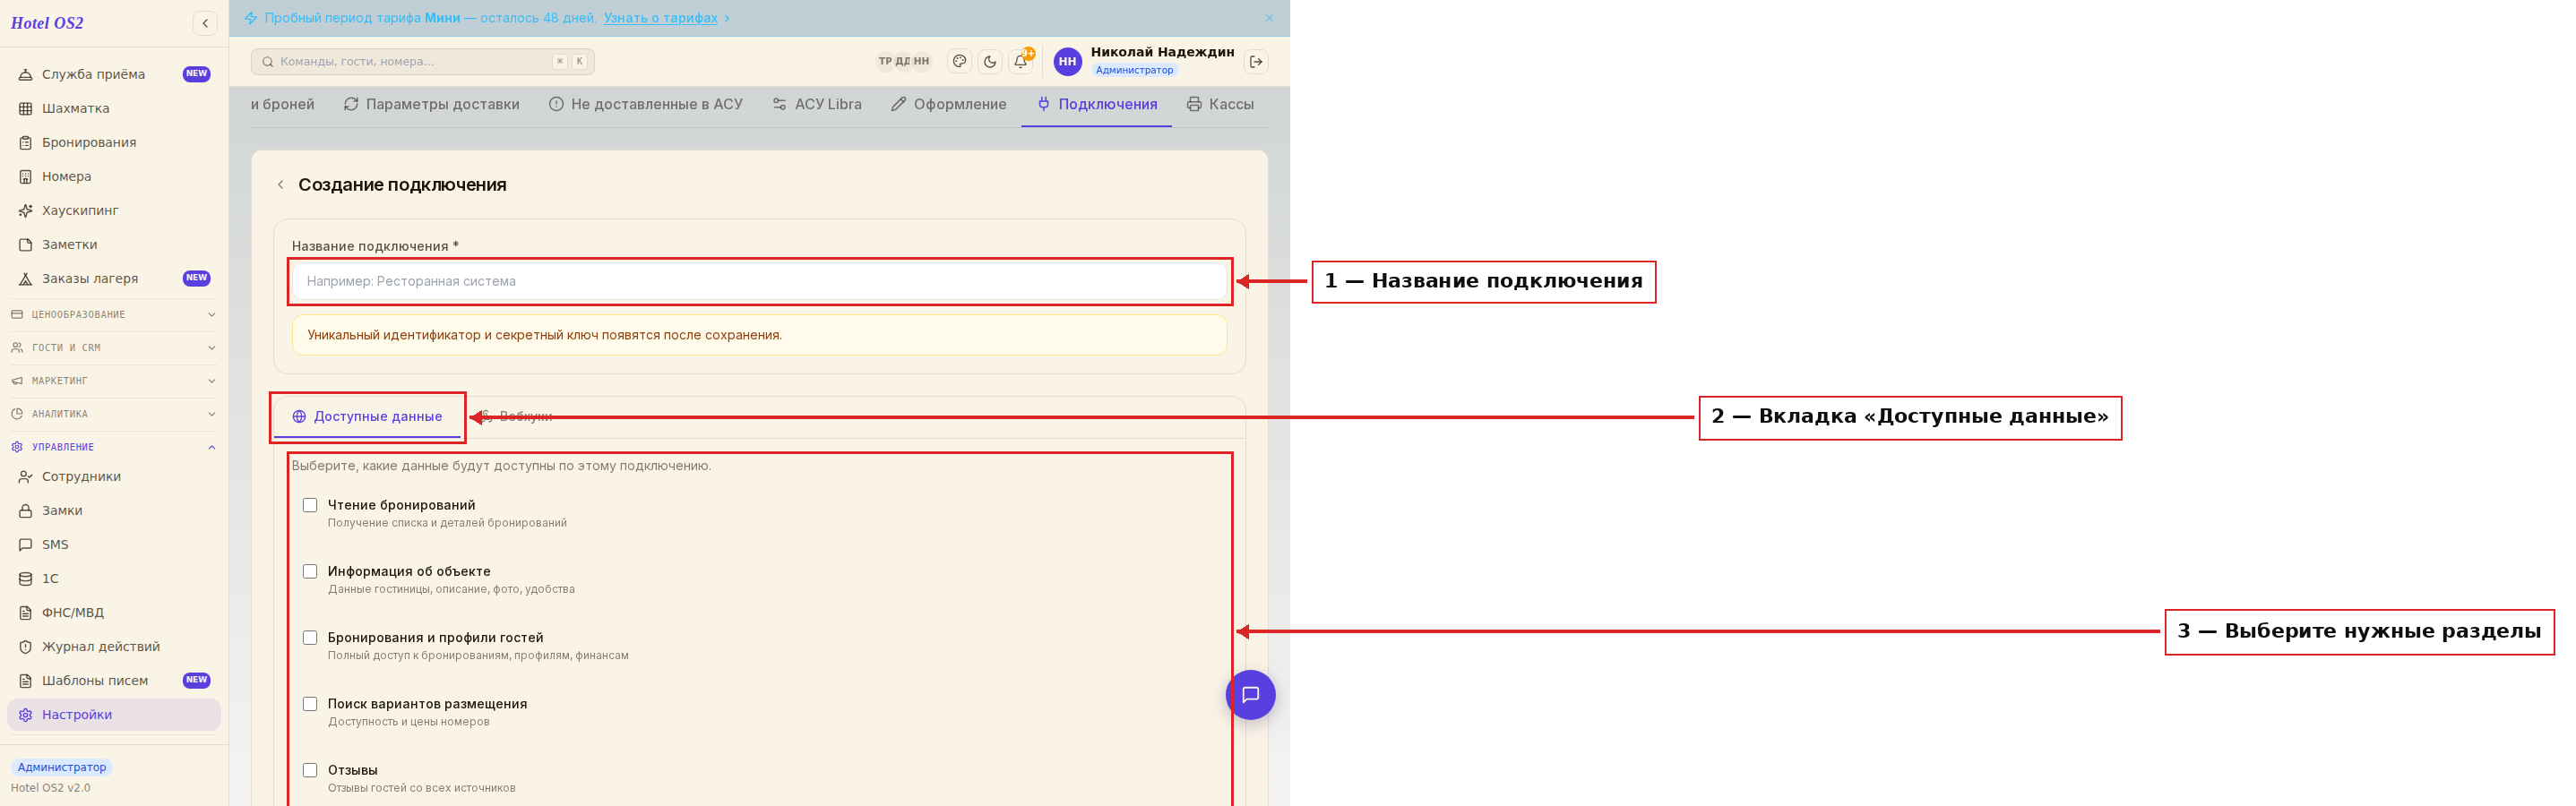2576x806 pixels.
Task: Switch to Кассы tab
Action: click(x=1220, y=104)
